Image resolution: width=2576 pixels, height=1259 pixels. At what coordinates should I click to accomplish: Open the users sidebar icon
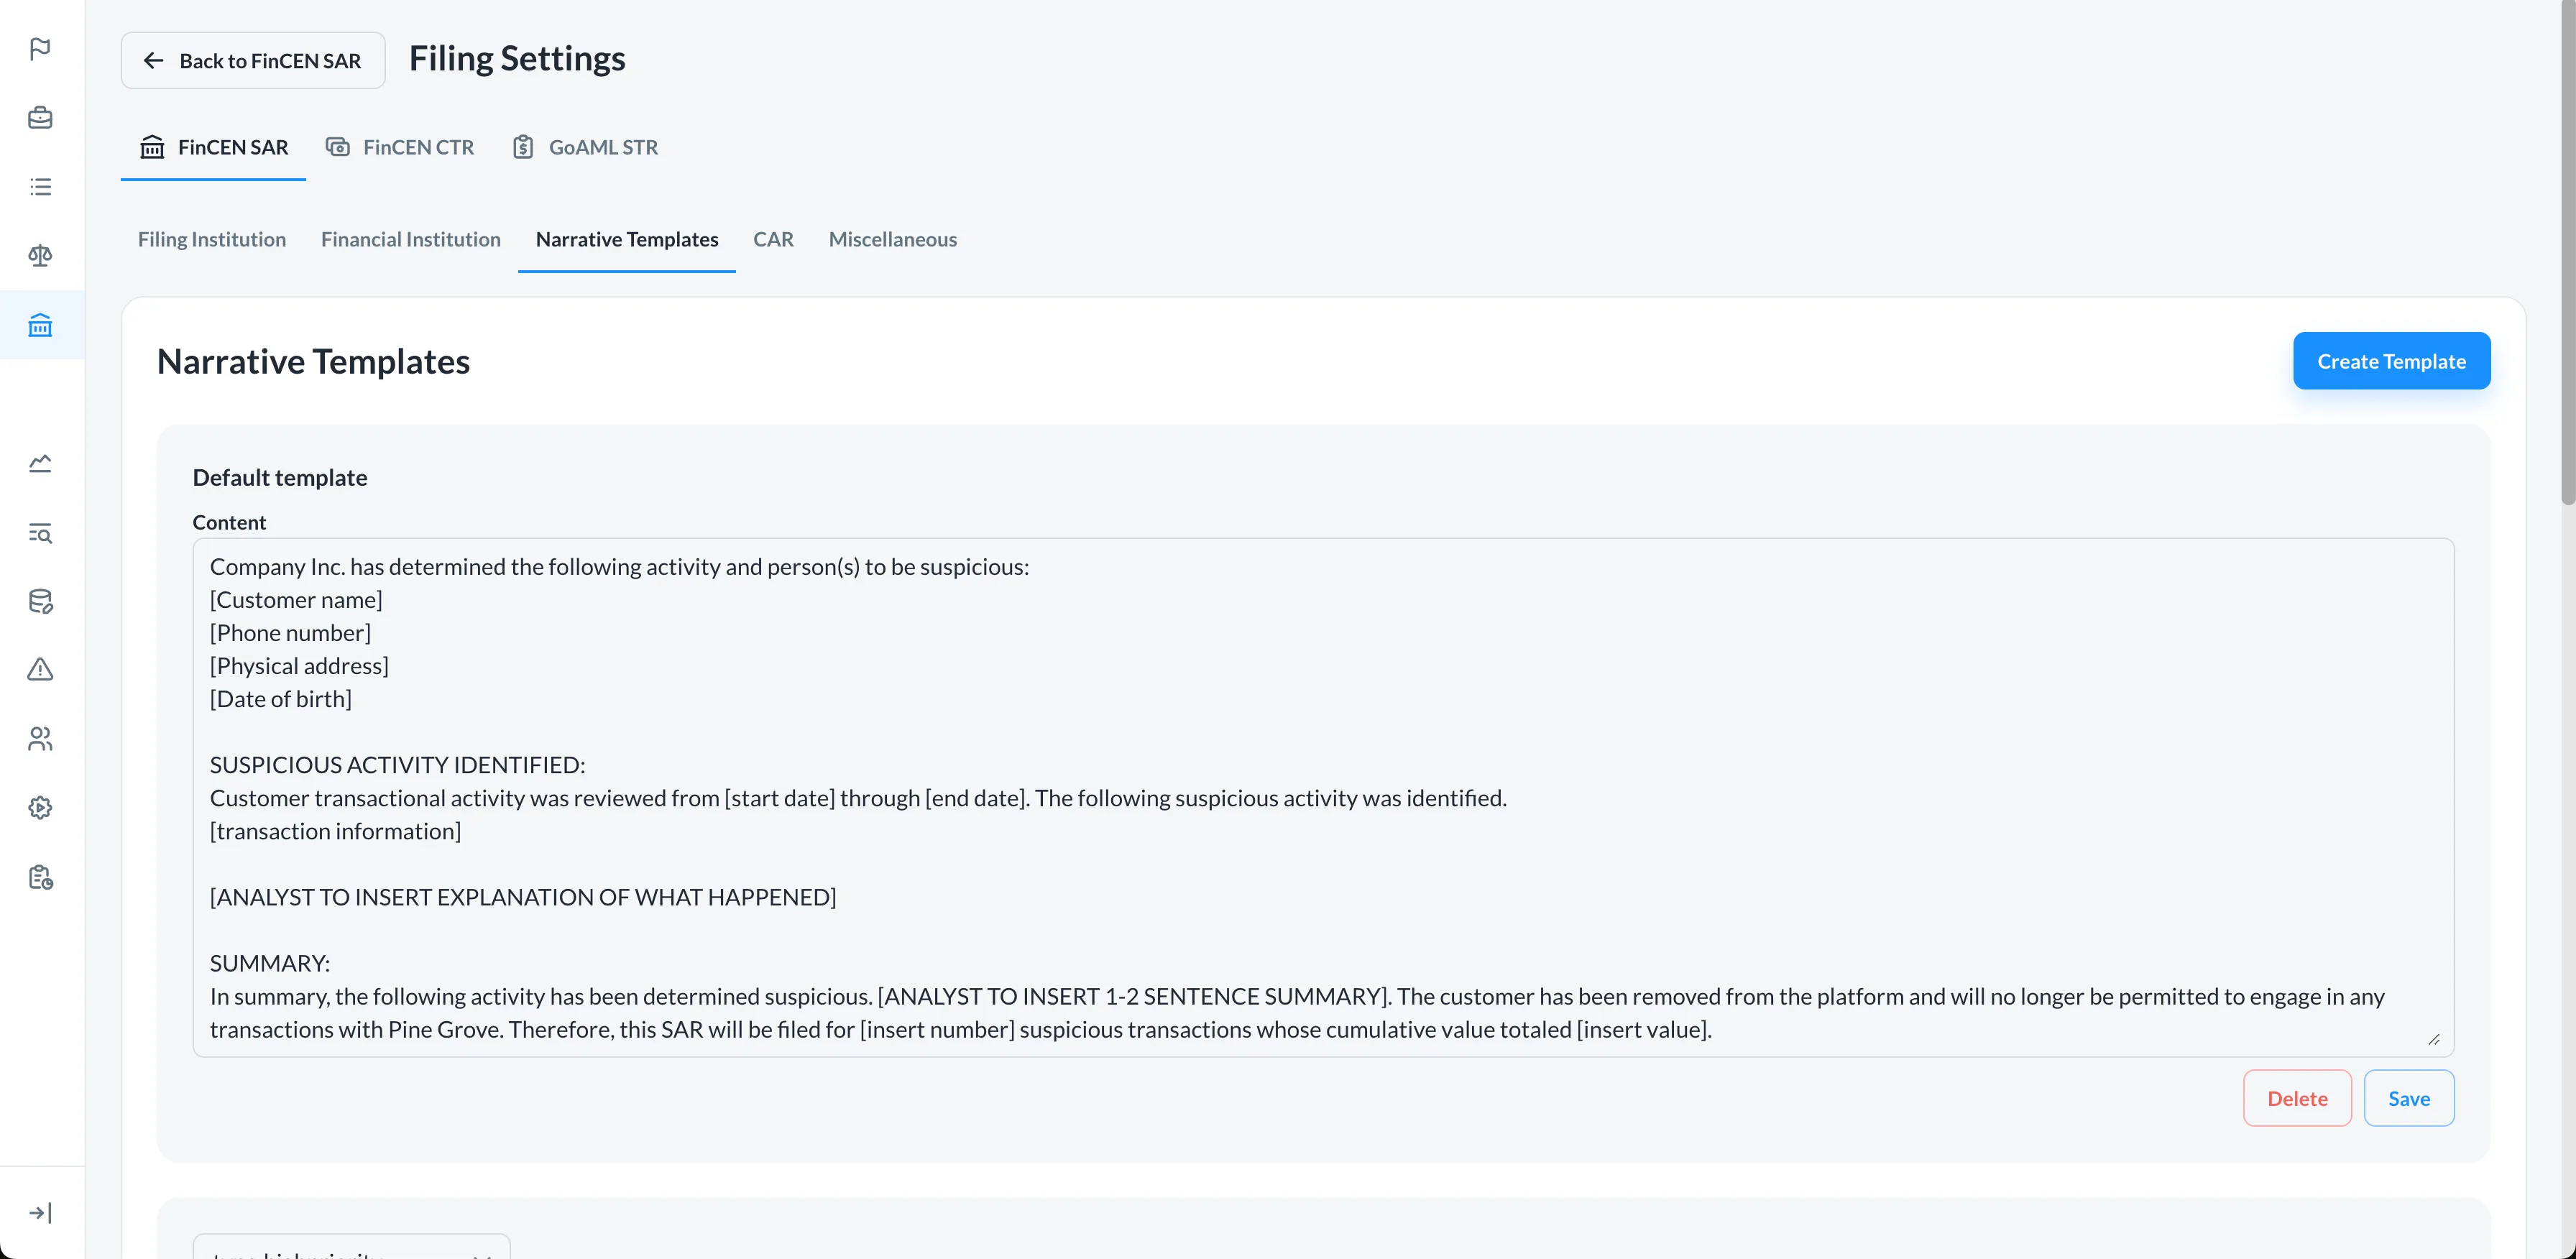pos(40,739)
